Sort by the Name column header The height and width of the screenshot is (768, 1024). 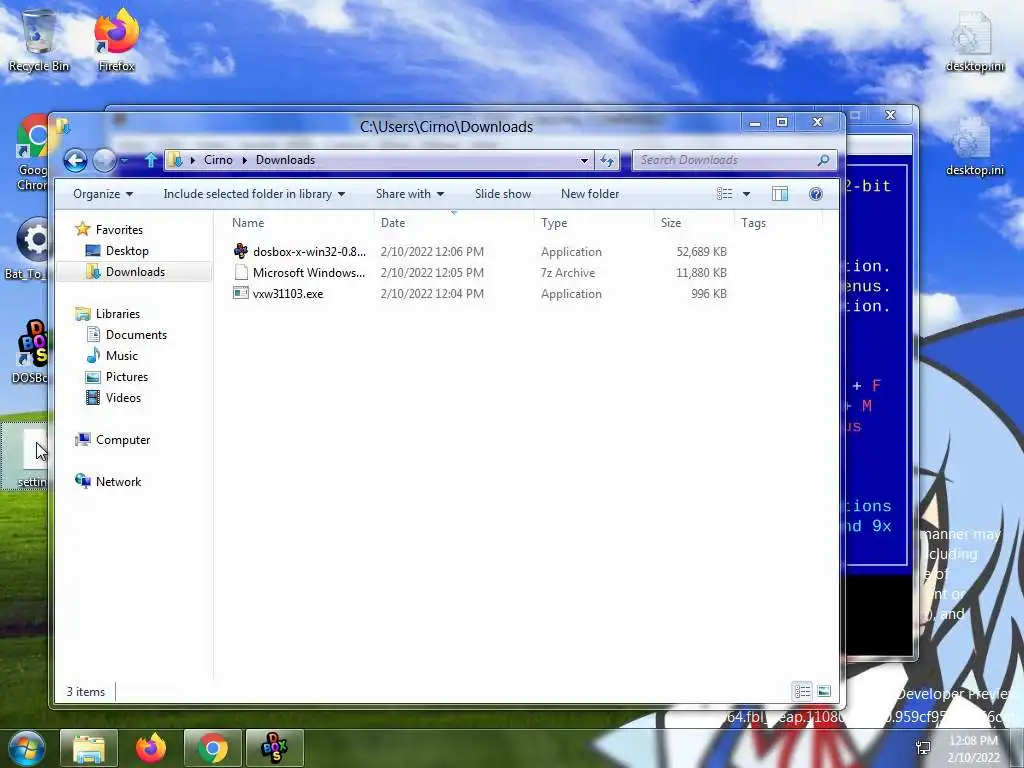248,223
